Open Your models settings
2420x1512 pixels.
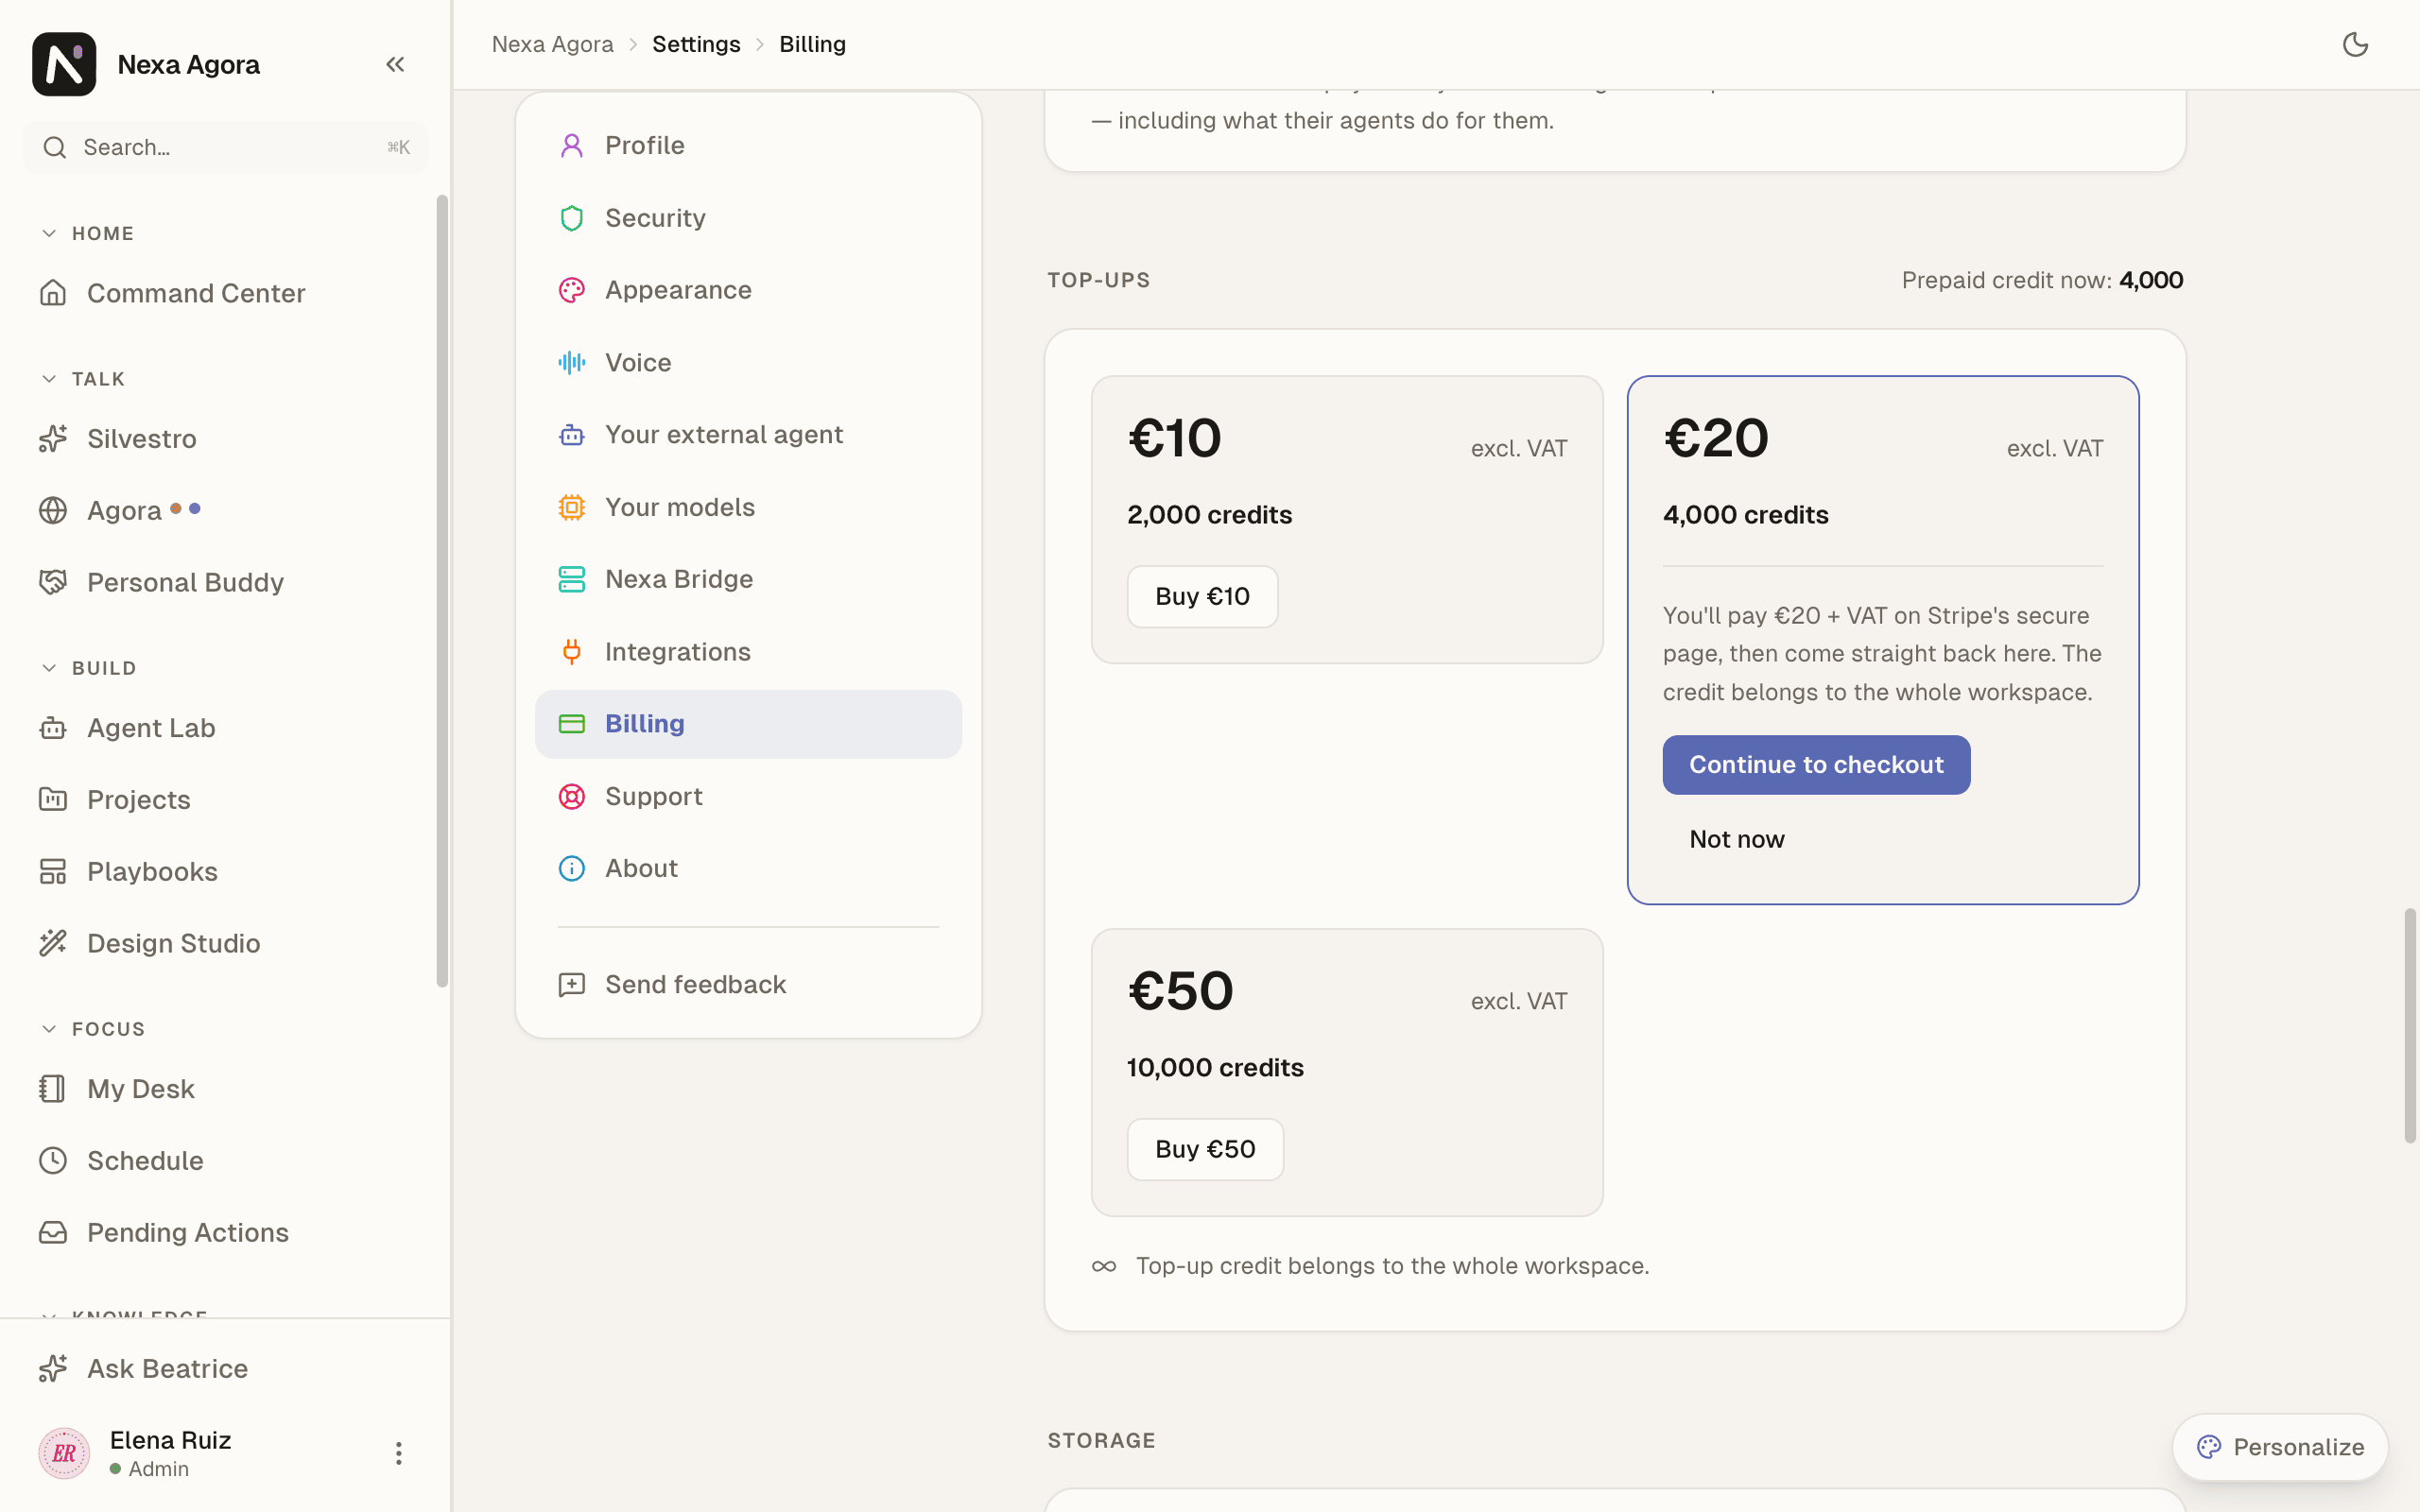pyautogui.click(x=748, y=507)
